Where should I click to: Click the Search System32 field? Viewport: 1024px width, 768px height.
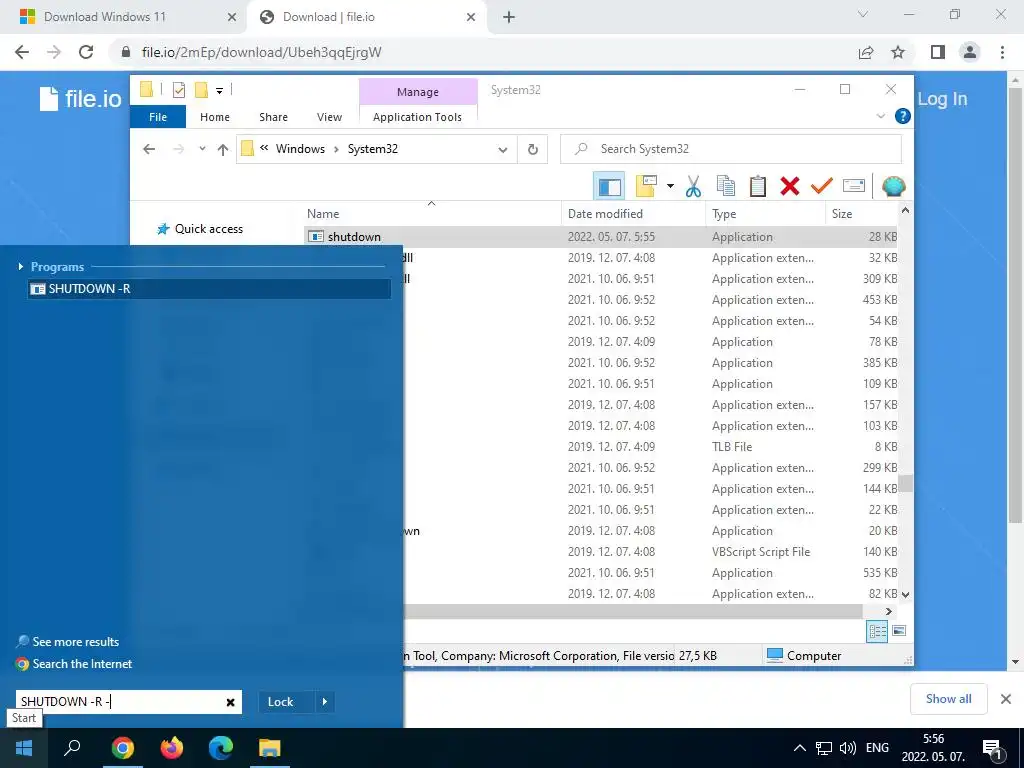point(731,149)
